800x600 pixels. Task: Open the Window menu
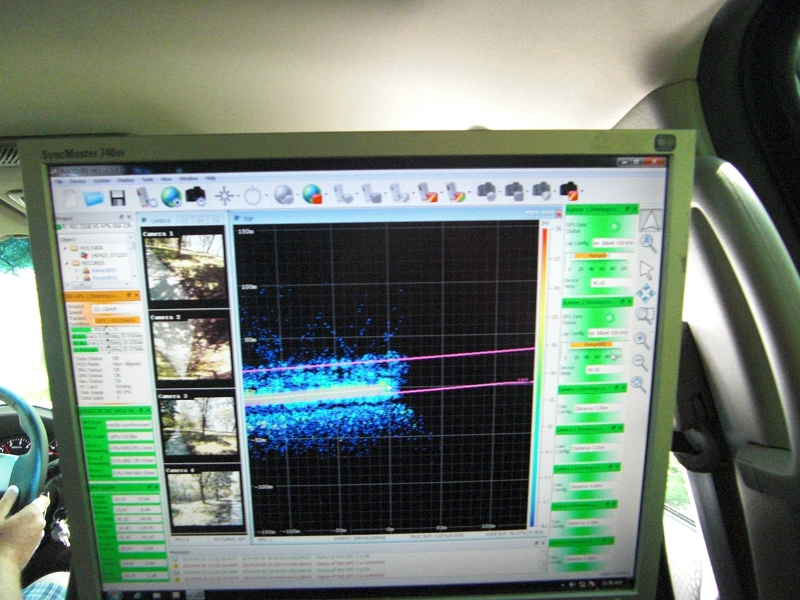[x=187, y=178]
